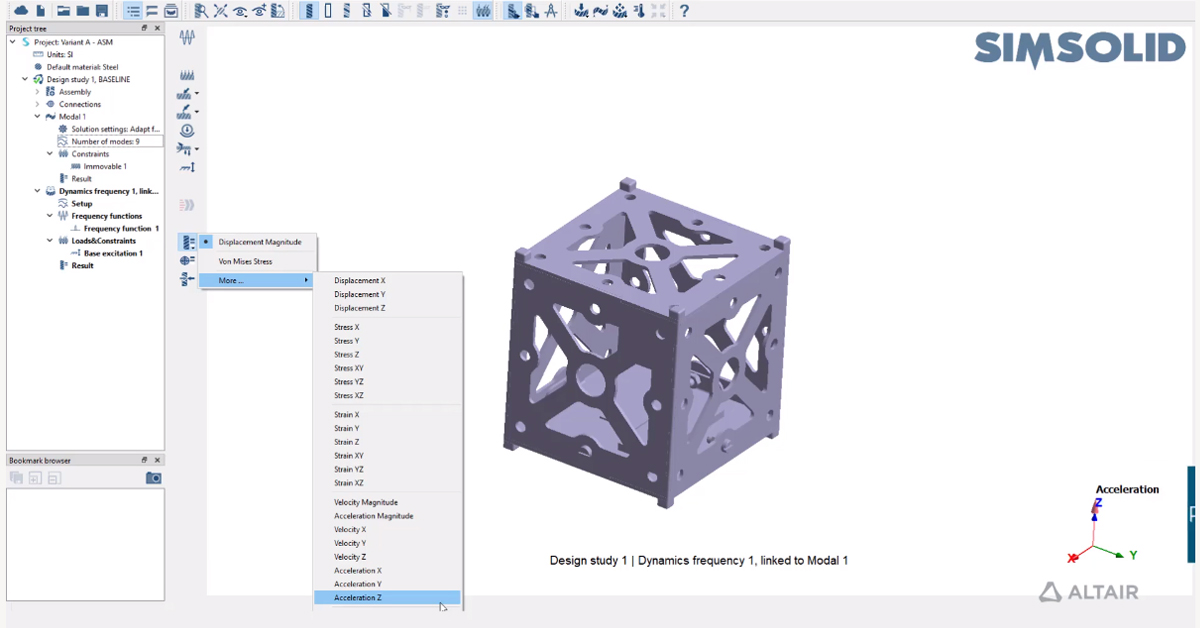Viewport: 1200px width, 628px height.
Task: Select Velocity Magnitude in the results list
Action: (x=365, y=502)
